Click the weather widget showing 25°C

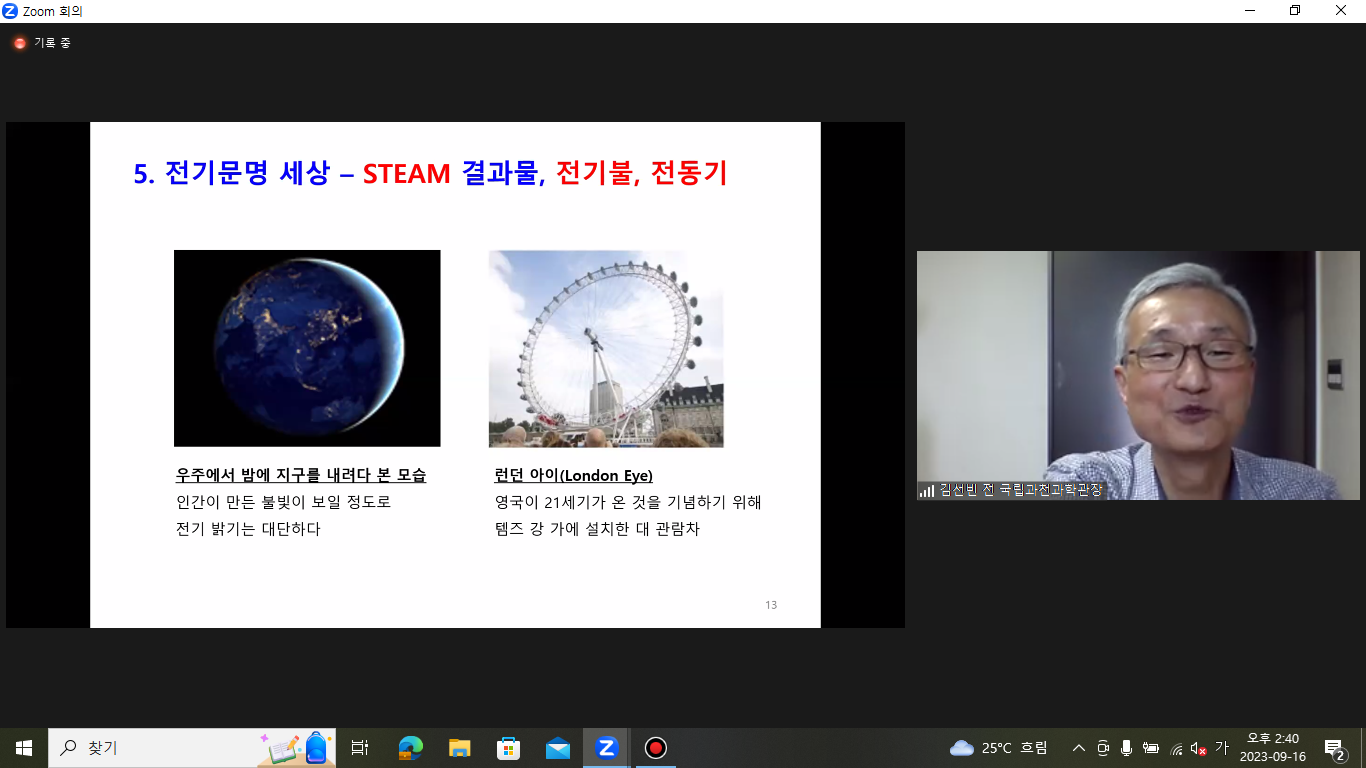pos(998,748)
